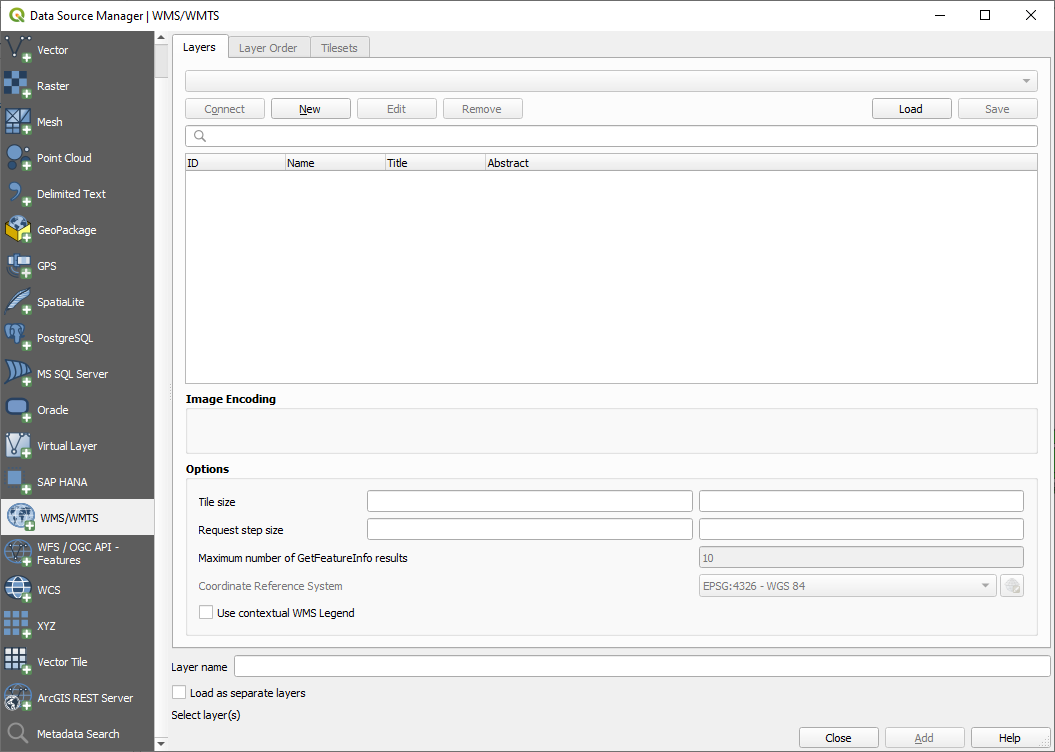1055x752 pixels.
Task: Open the CRS selector globe icon
Action: tap(1011, 585)
